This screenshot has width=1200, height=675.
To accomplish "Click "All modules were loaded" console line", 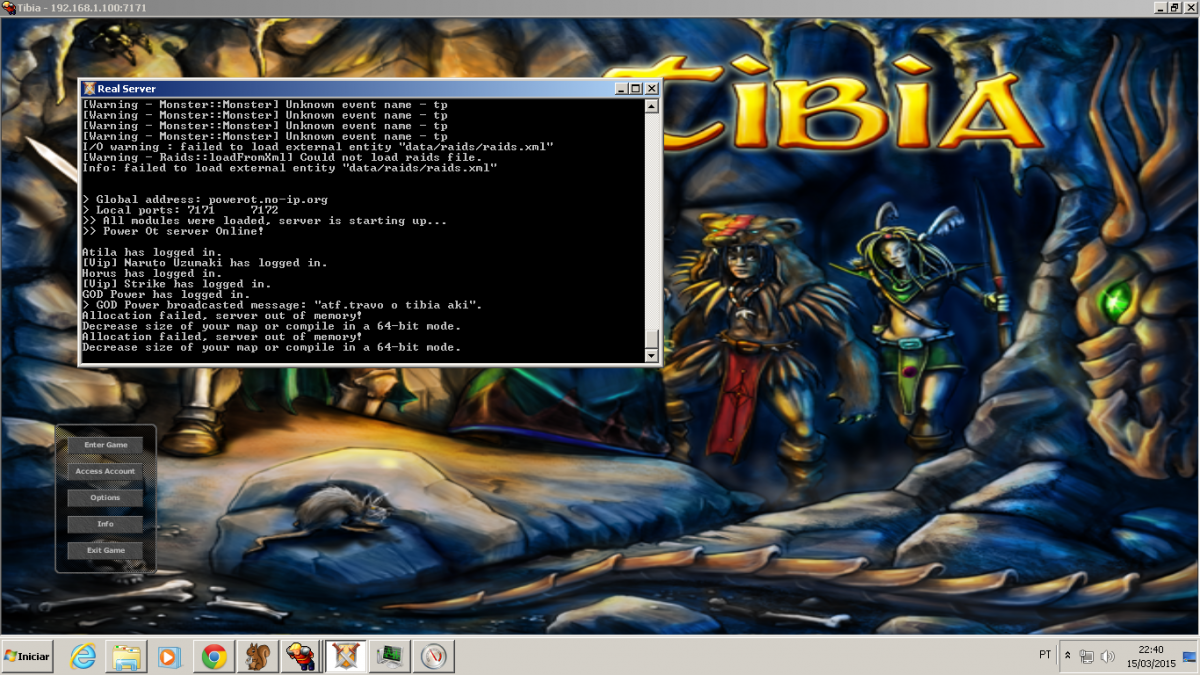I will 264,220.
